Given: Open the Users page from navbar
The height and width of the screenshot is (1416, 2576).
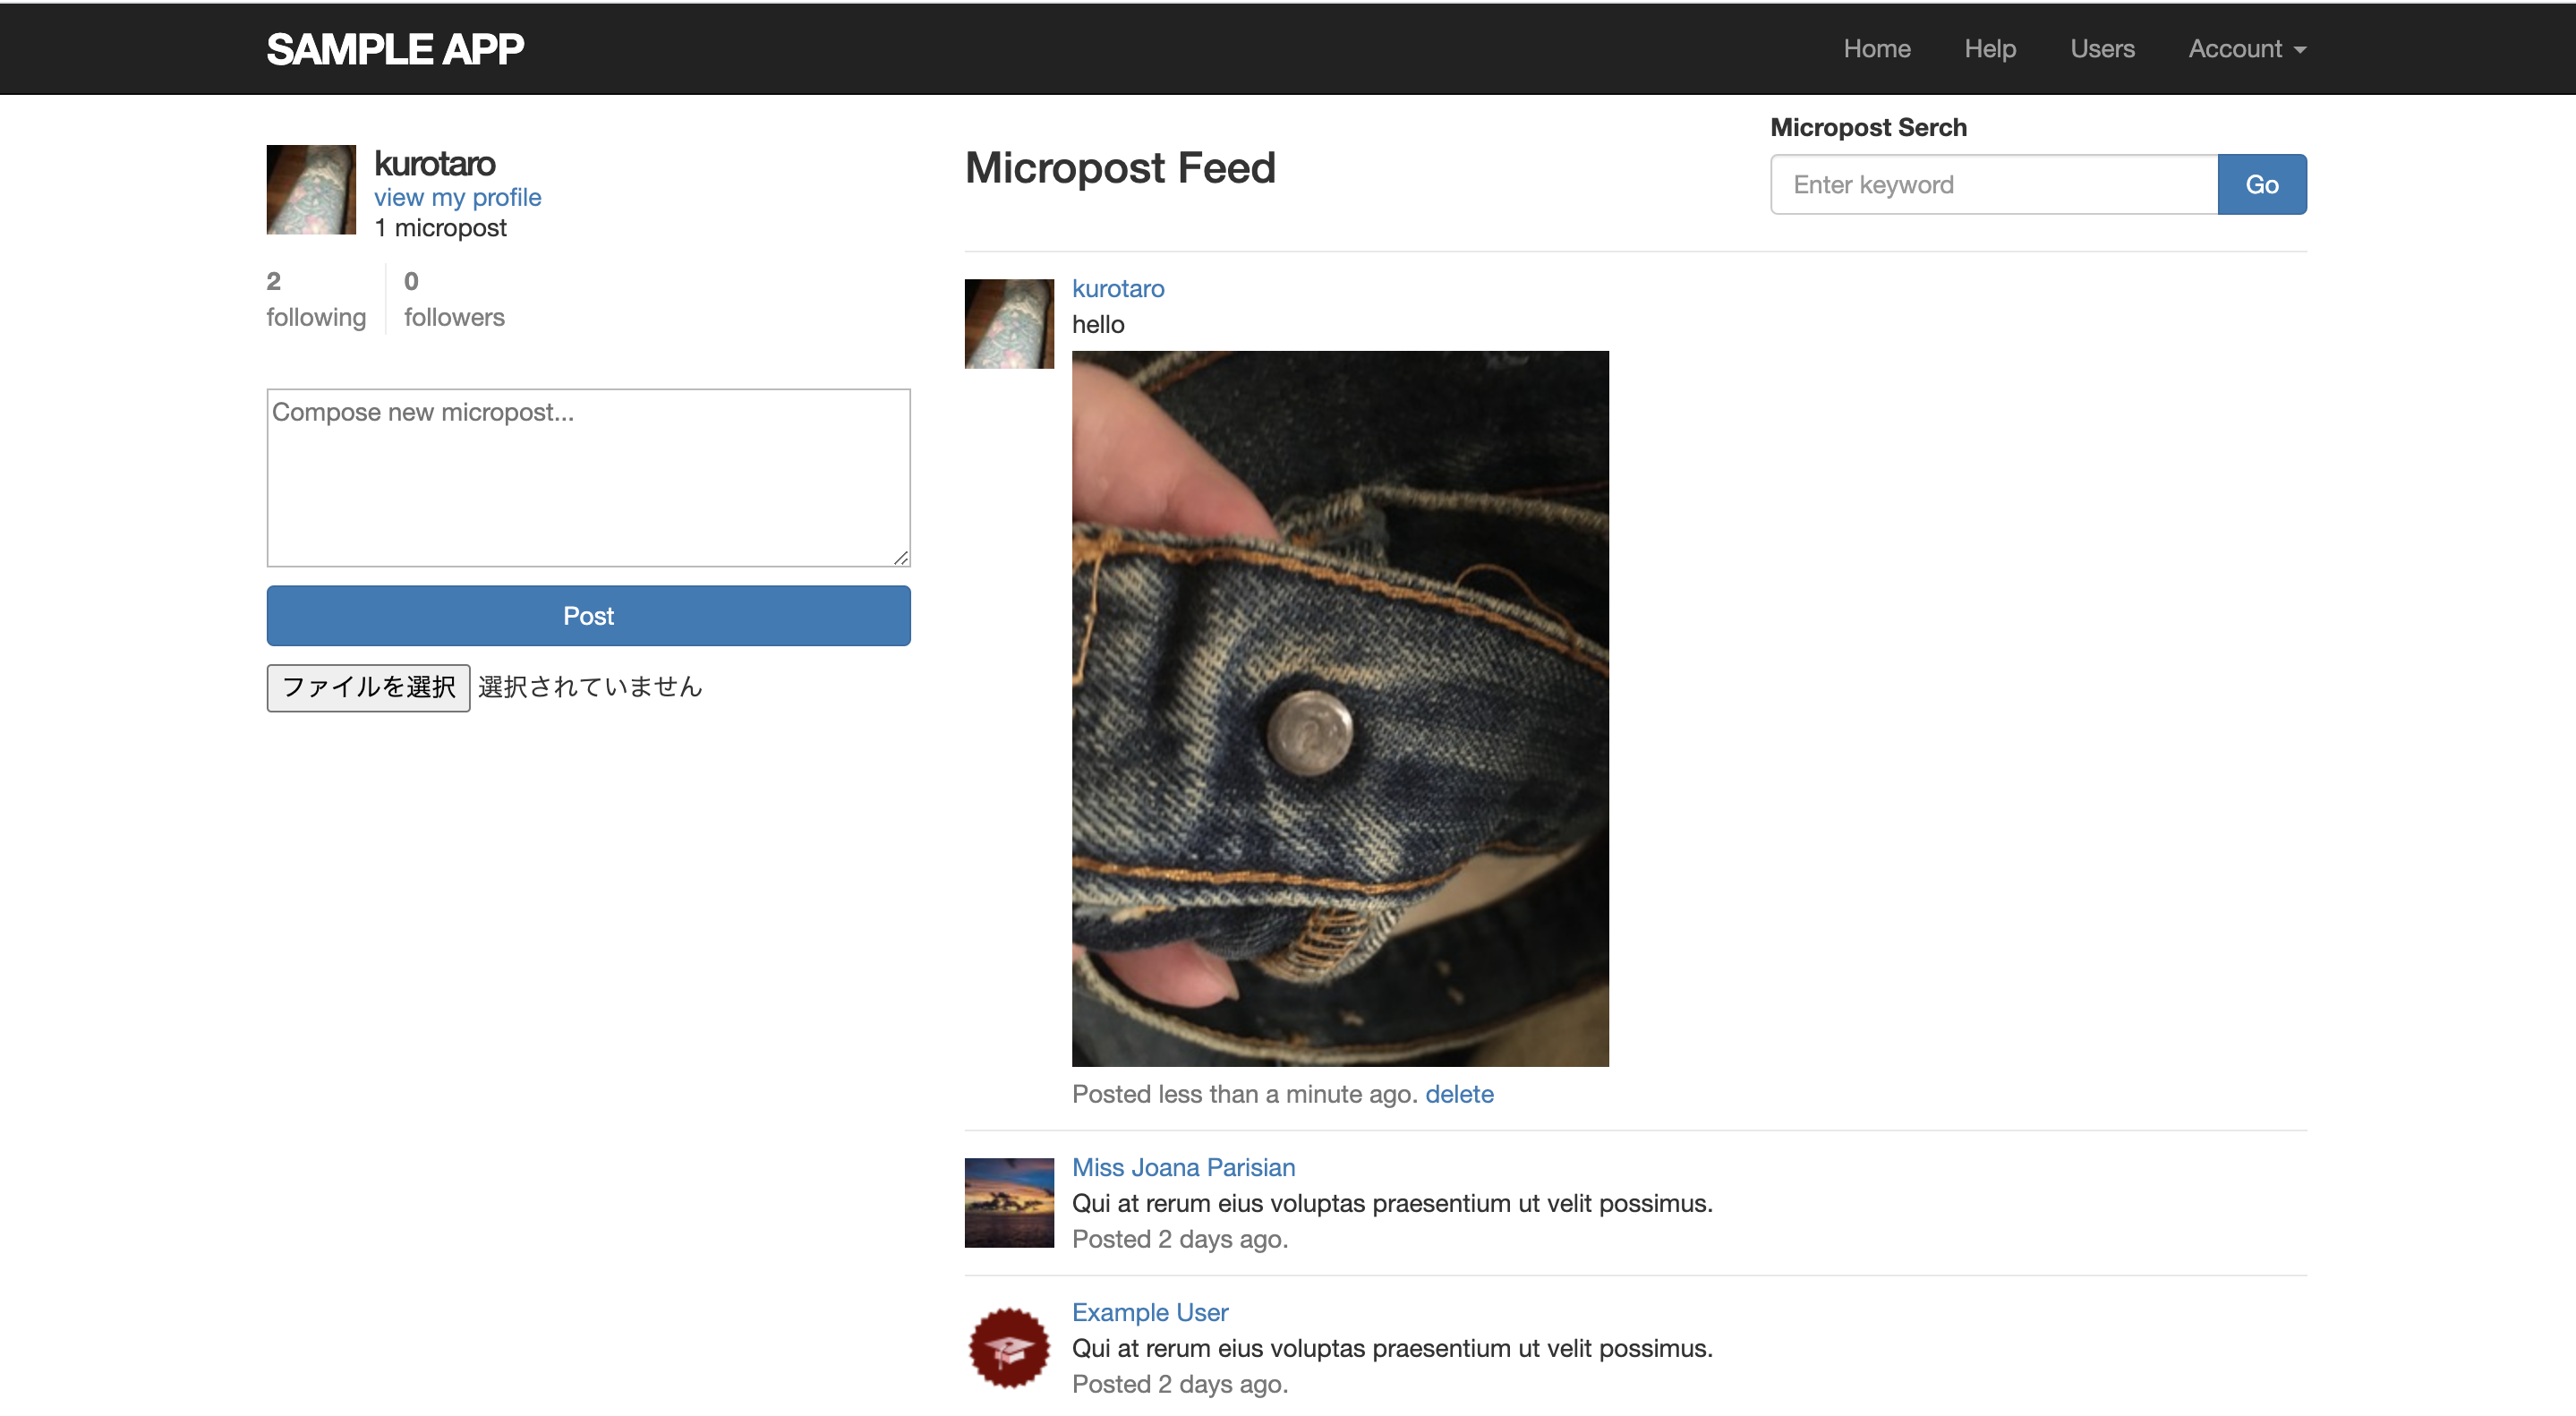Looking at the screenshot, I should [2102, 48].
